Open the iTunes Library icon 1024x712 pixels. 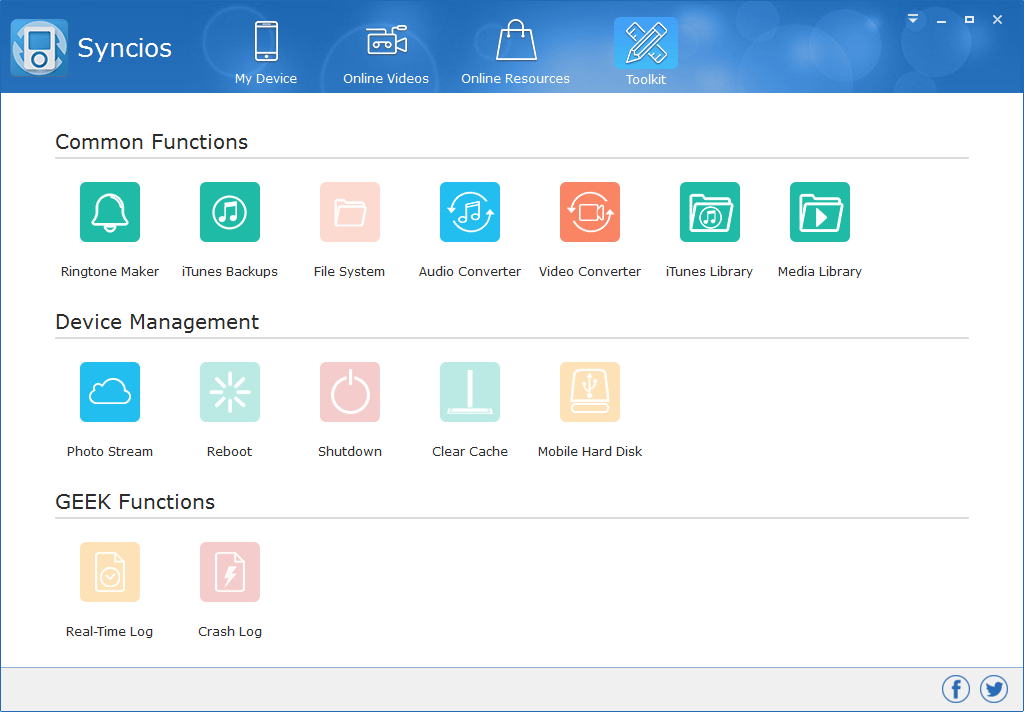click(710, 212)
